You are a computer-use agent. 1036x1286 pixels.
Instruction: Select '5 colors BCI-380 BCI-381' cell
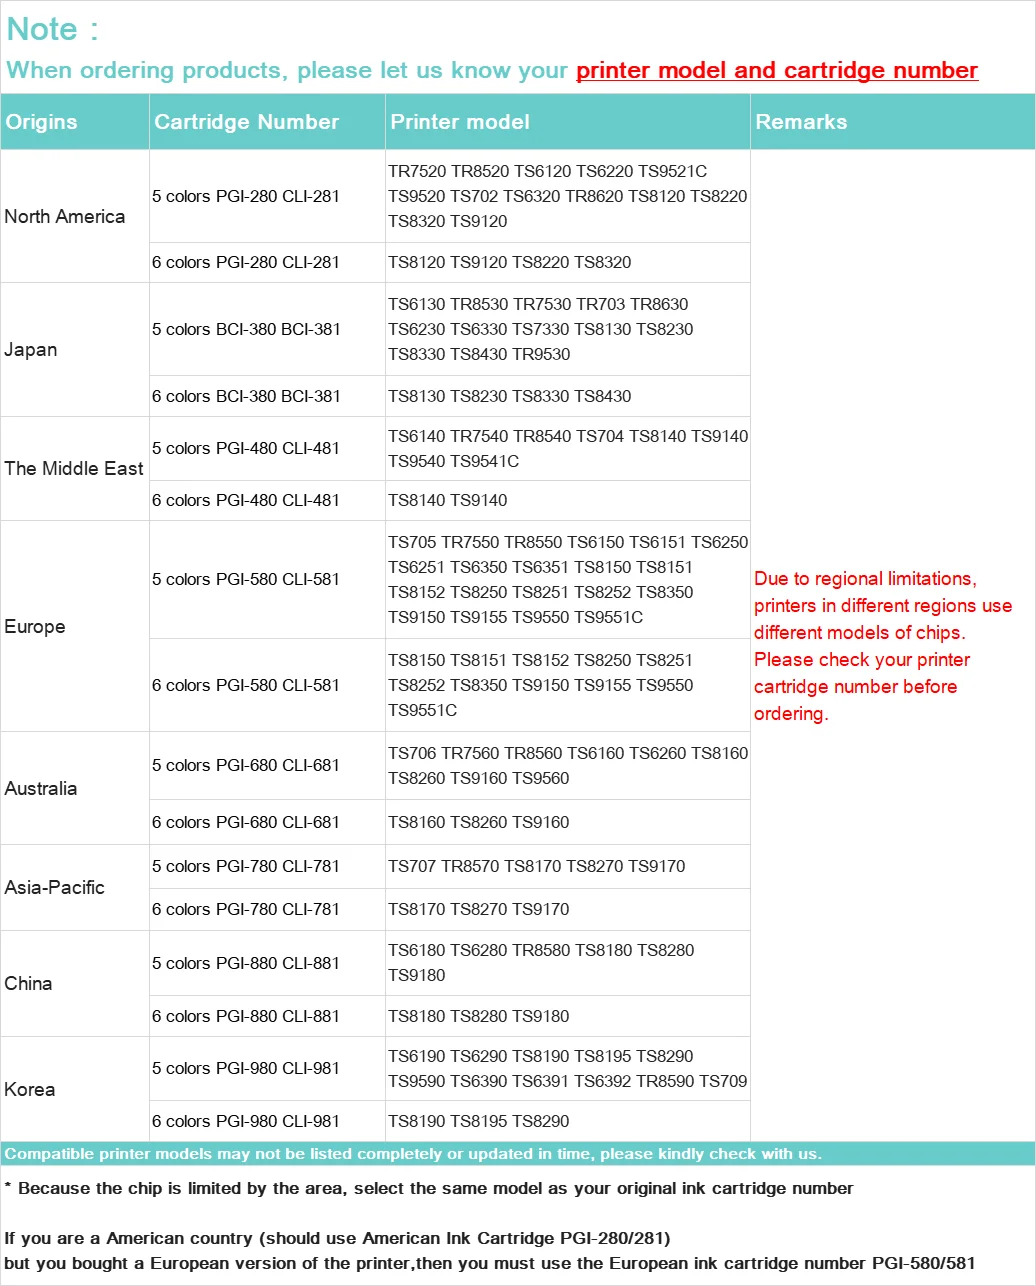tap(267, 329)
